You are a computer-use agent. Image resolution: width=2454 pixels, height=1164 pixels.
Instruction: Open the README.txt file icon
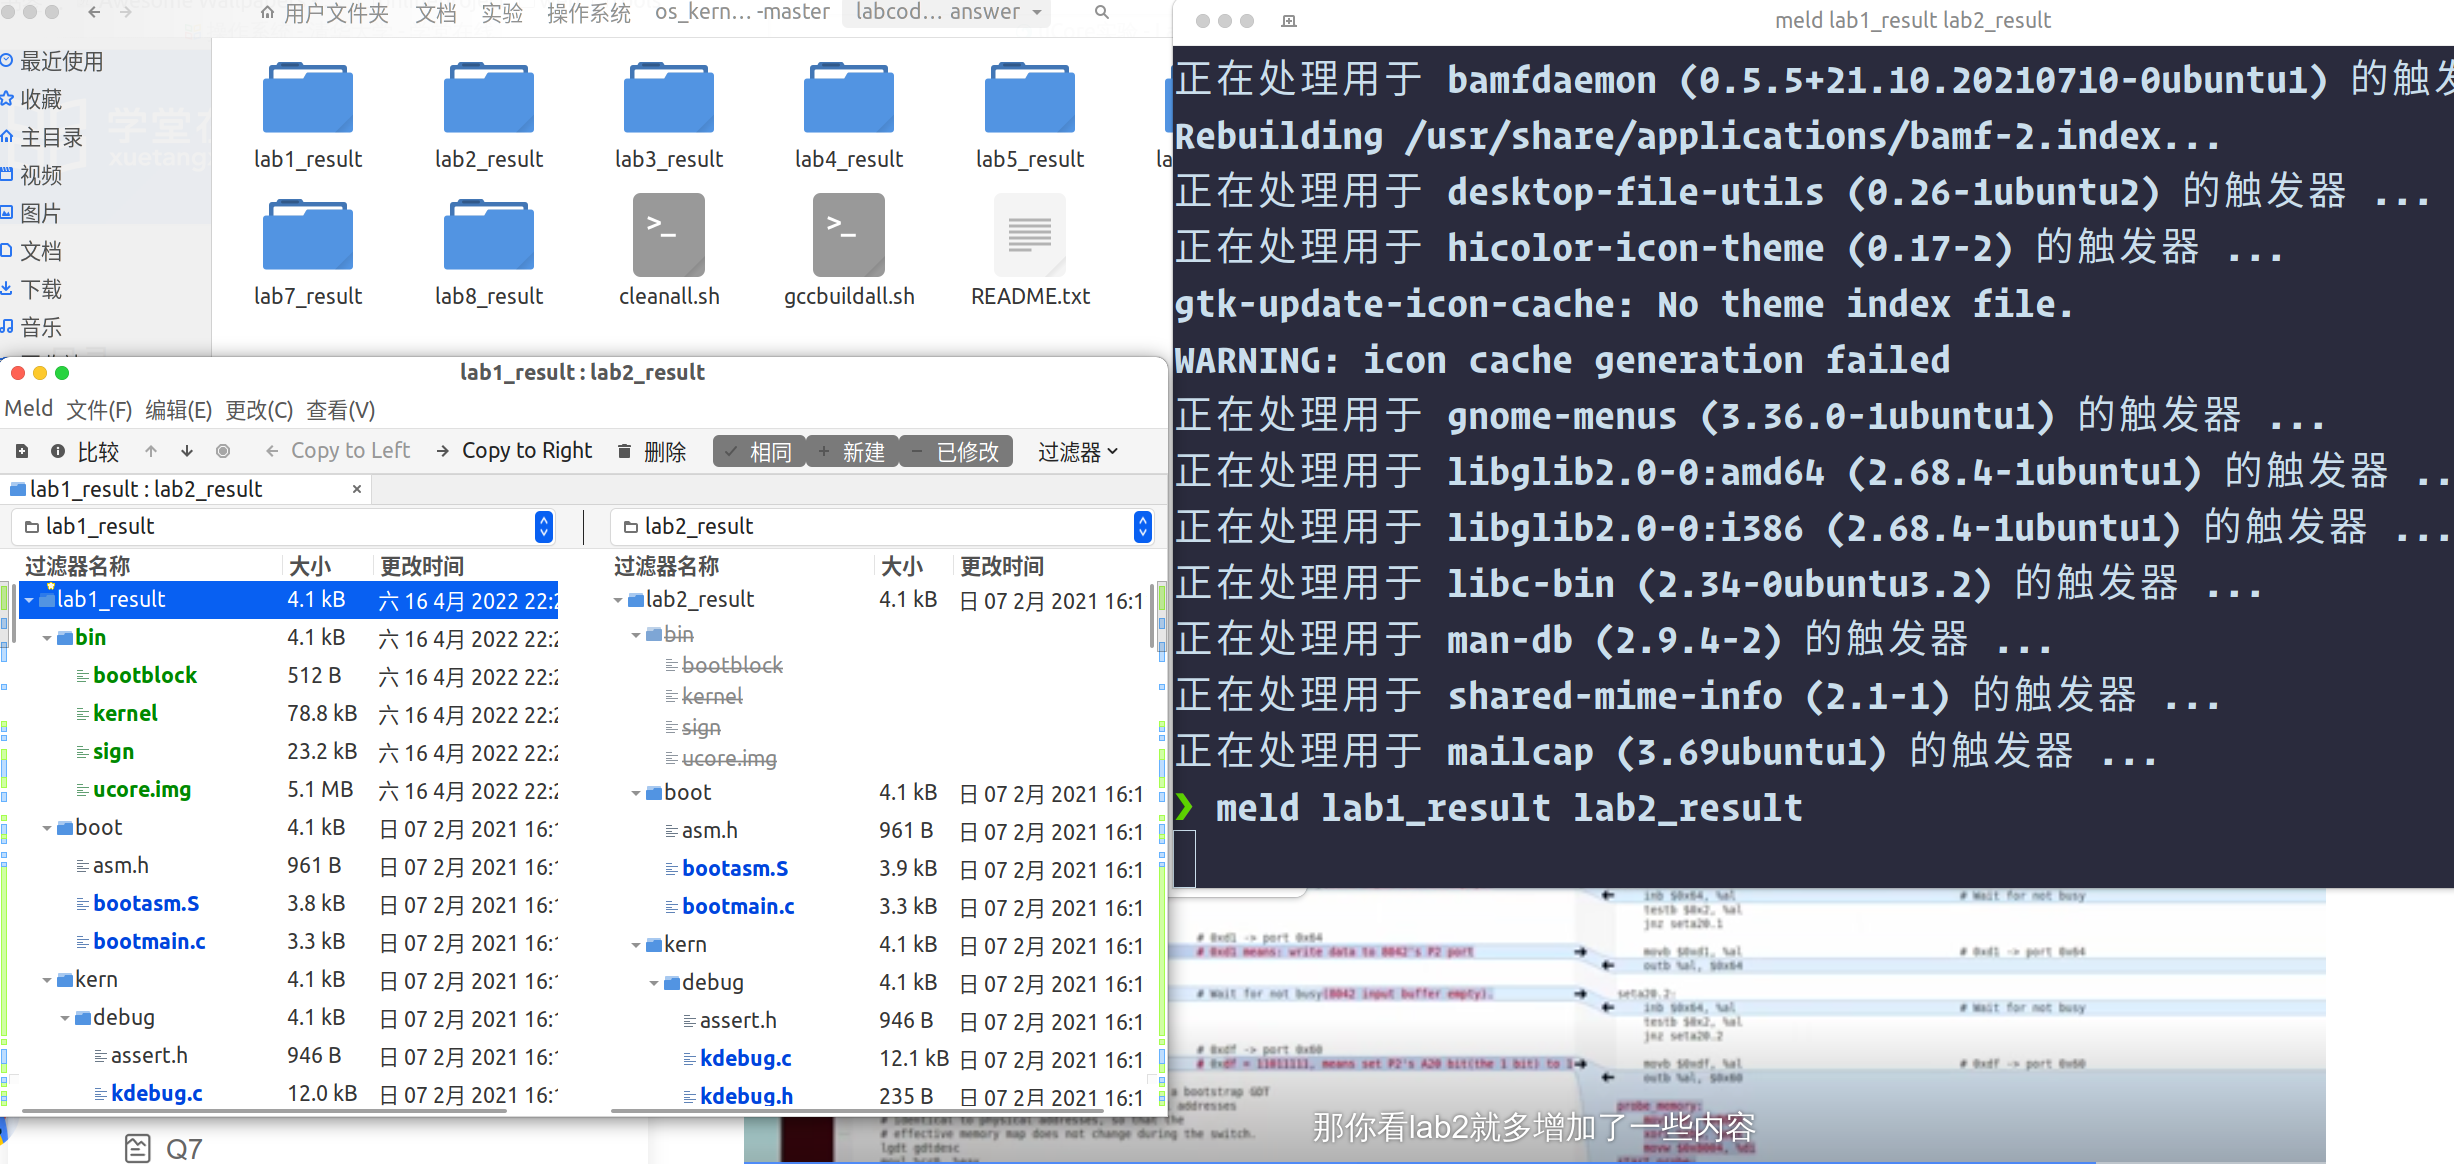click(1029, 236)
